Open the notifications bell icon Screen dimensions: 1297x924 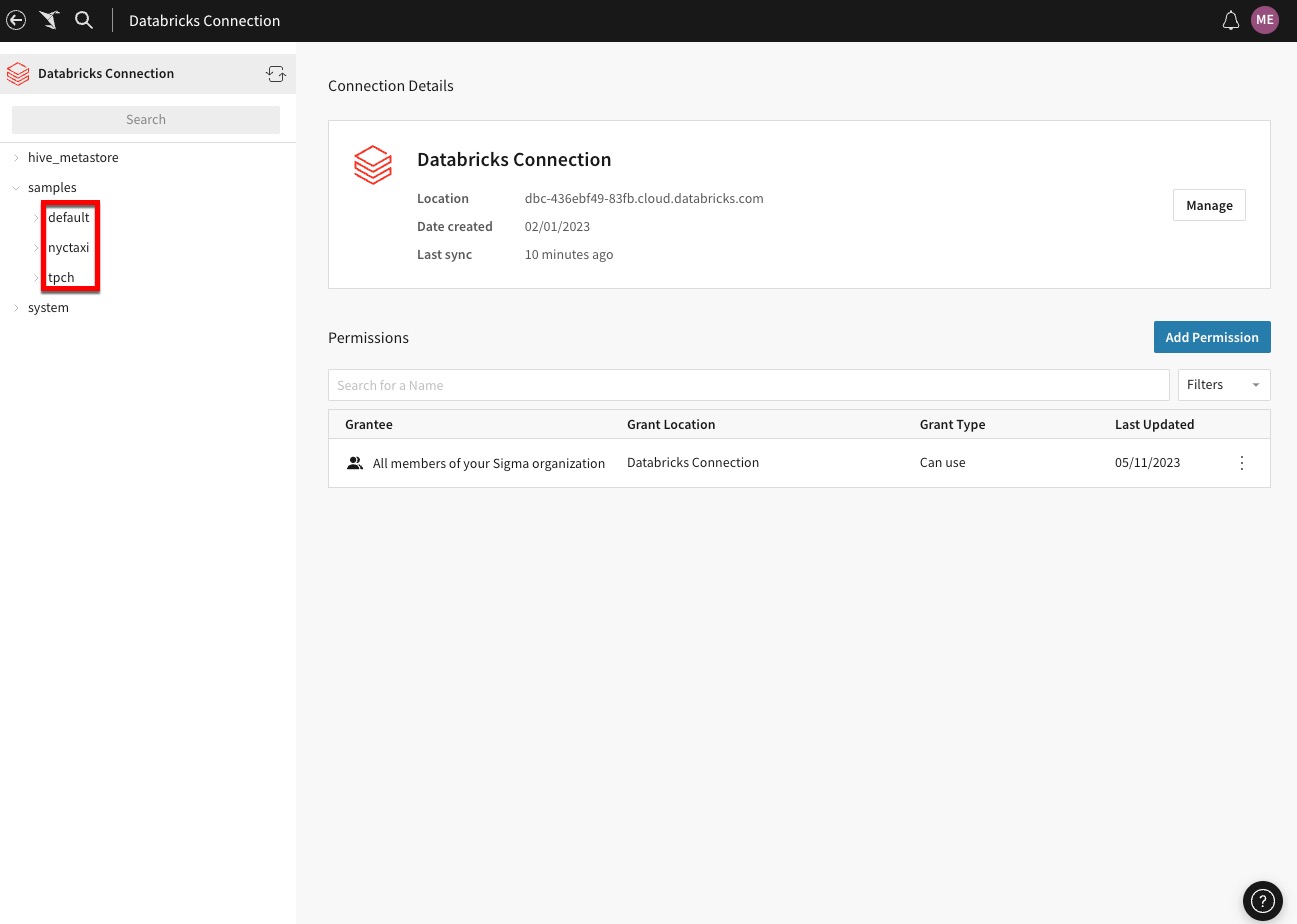[1231, 20]
